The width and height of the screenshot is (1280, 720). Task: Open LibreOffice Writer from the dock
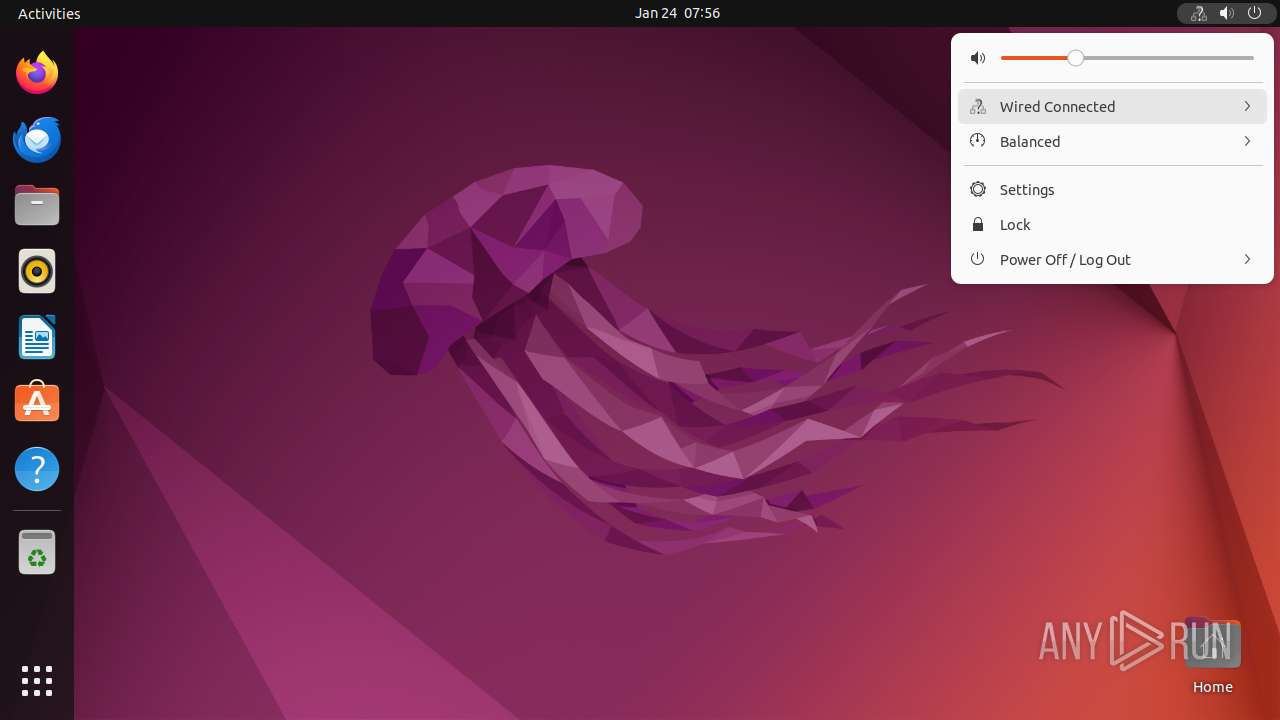pos(37,337)
